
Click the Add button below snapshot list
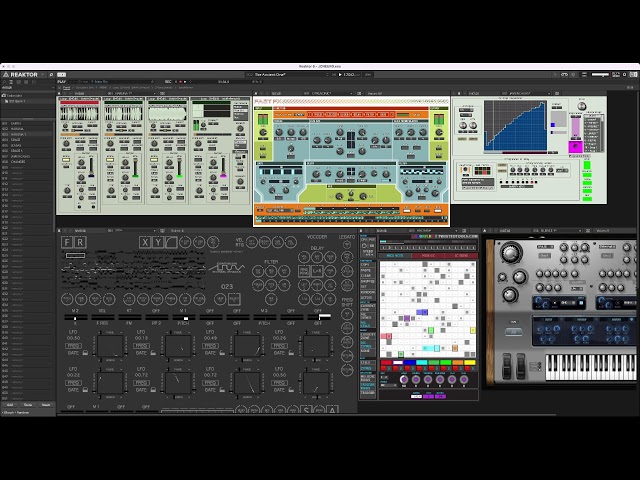pos(9,405)
